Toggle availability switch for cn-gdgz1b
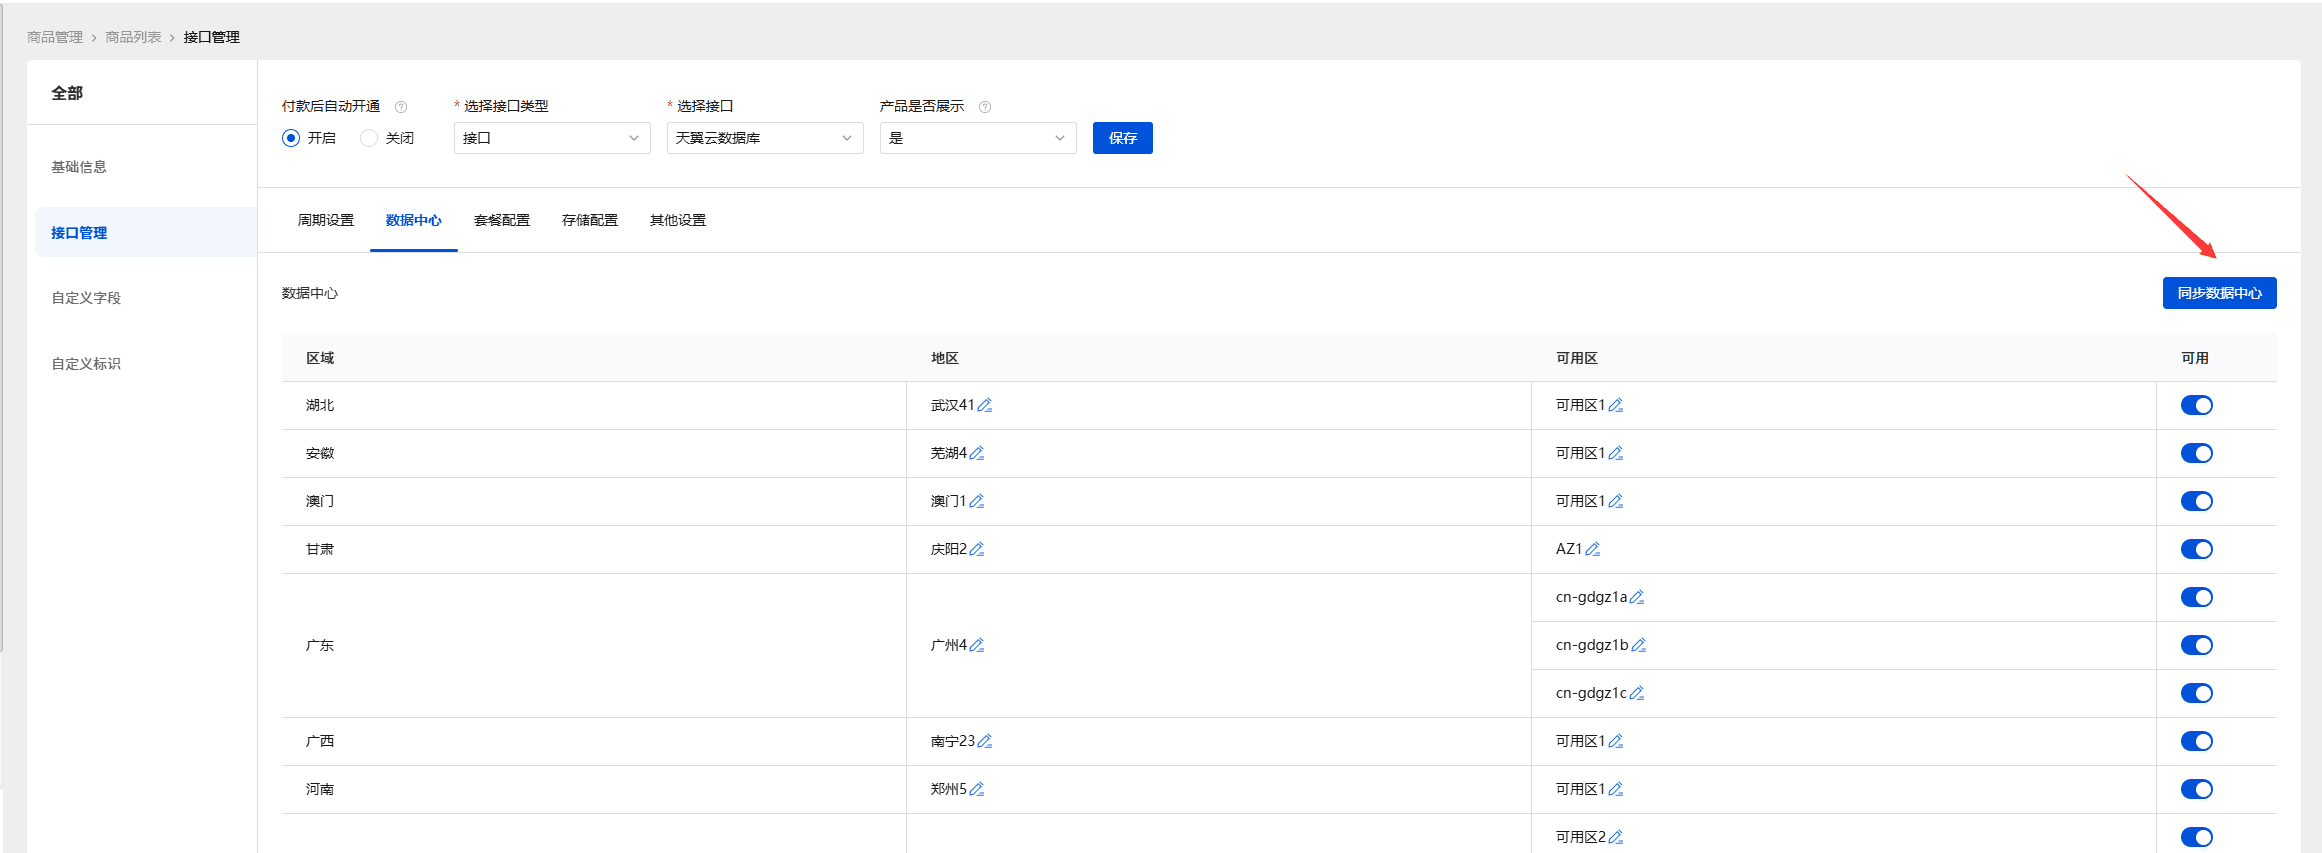2322x853 pixels. pyautogui.click(x=2197, y=645)
